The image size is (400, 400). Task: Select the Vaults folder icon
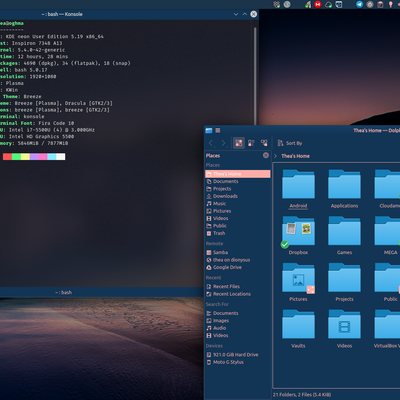[x=298, y=324]
